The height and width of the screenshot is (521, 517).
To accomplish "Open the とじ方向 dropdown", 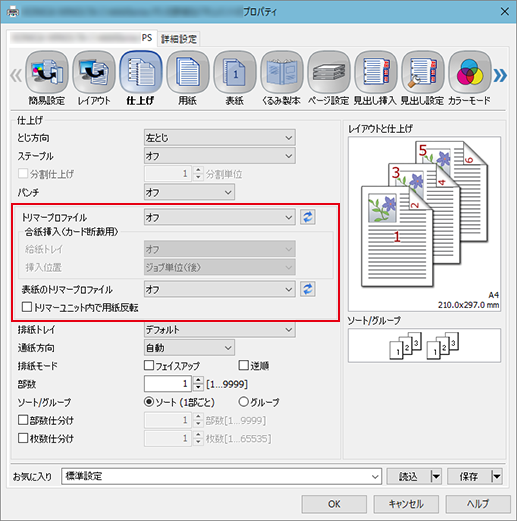I will 219,137.
